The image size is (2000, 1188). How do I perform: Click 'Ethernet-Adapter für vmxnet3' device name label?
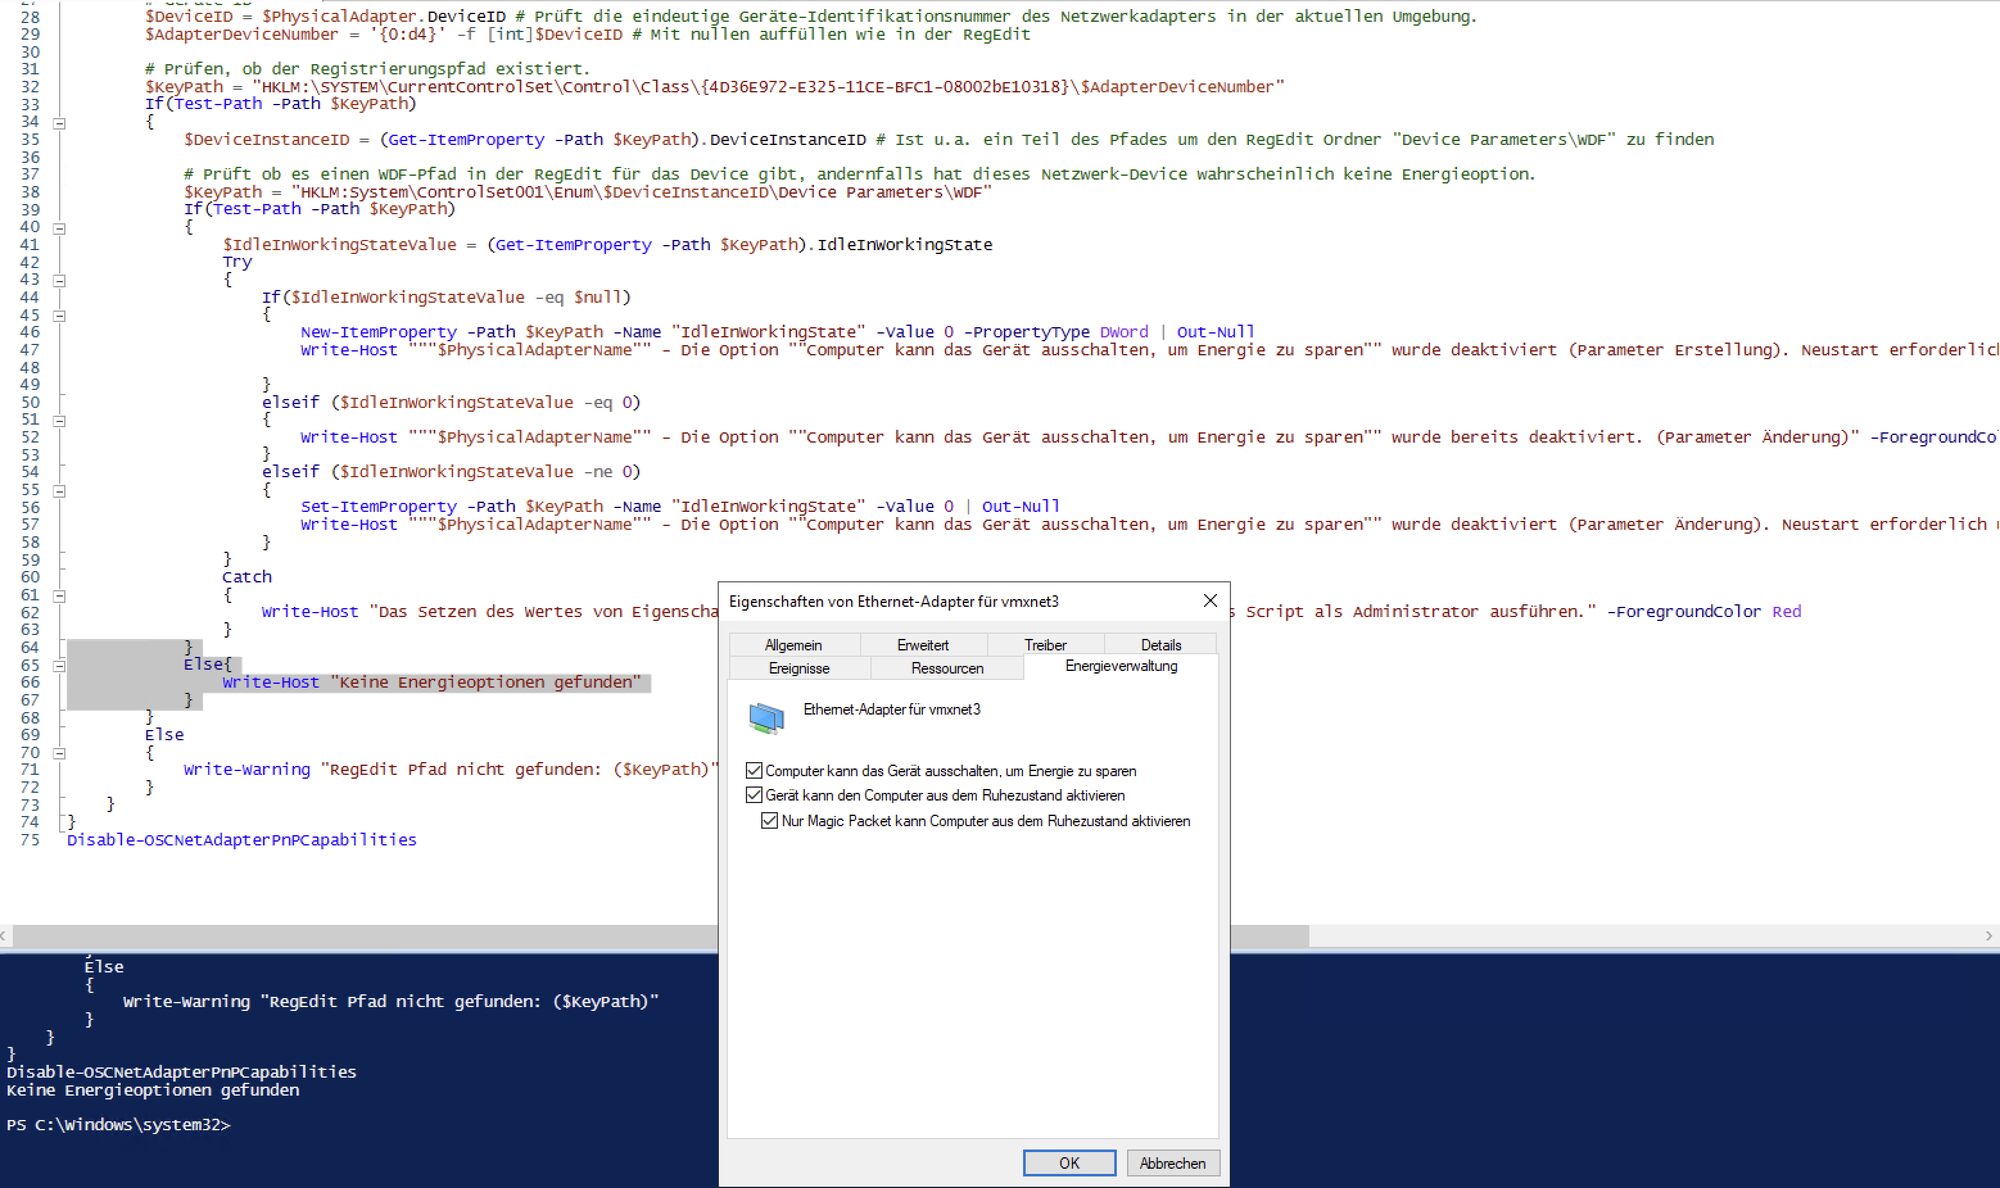[x=892, y=709]
